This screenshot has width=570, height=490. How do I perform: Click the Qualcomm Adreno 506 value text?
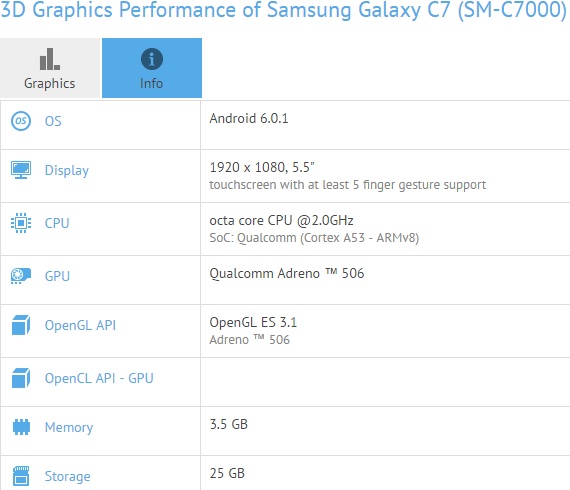coord(286,273)
